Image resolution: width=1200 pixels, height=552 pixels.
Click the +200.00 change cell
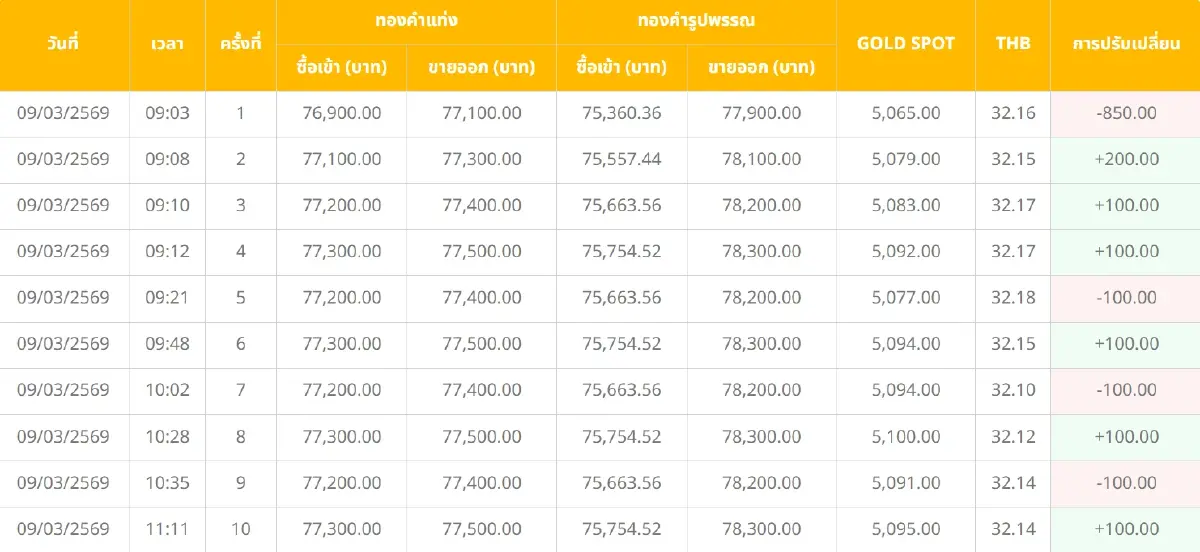[1126, 159]
